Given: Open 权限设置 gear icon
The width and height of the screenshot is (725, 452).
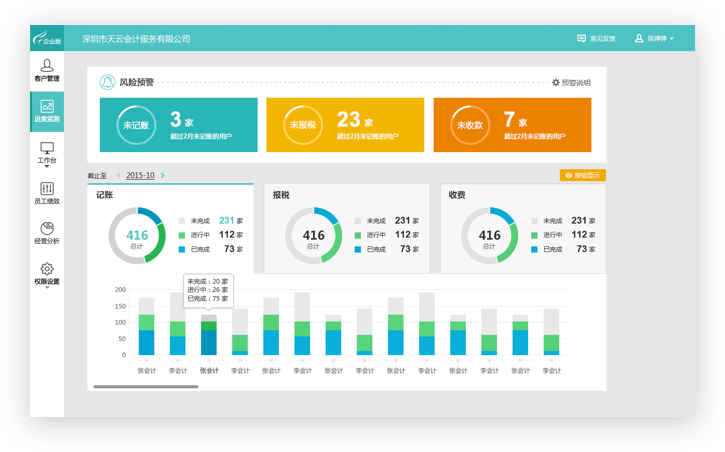Looking at the screenshot, I should [46, 269].
